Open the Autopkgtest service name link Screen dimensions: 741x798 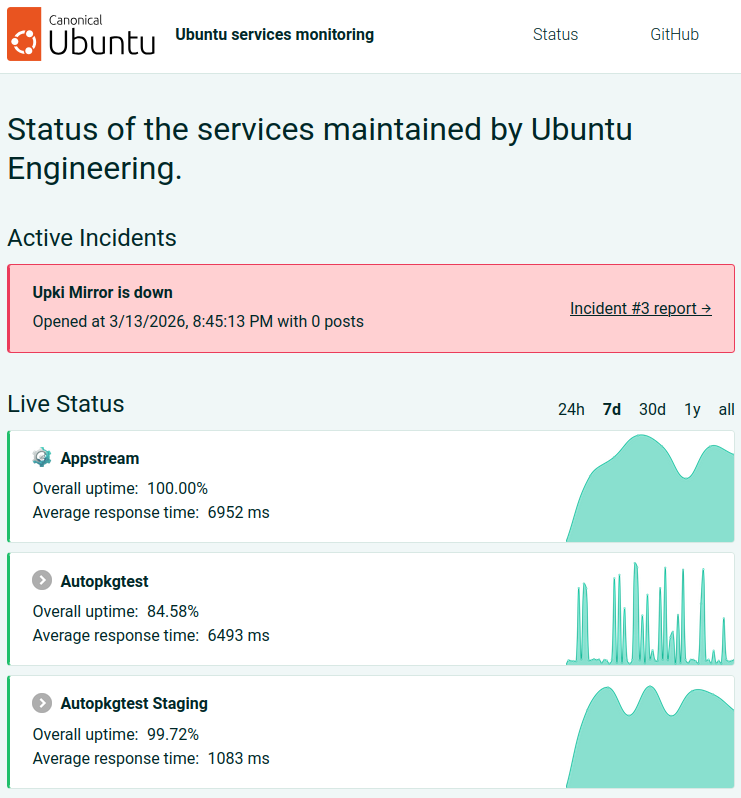click(x=104, y=581)
